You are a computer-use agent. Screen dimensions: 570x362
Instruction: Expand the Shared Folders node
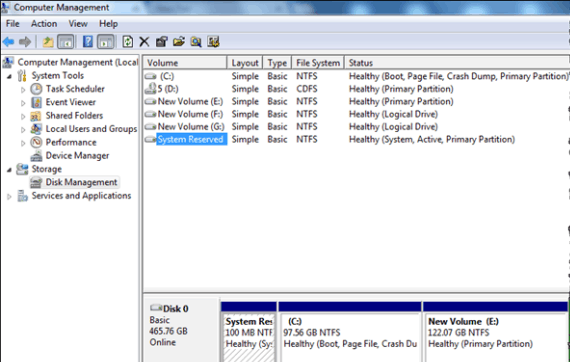[23, 116]
